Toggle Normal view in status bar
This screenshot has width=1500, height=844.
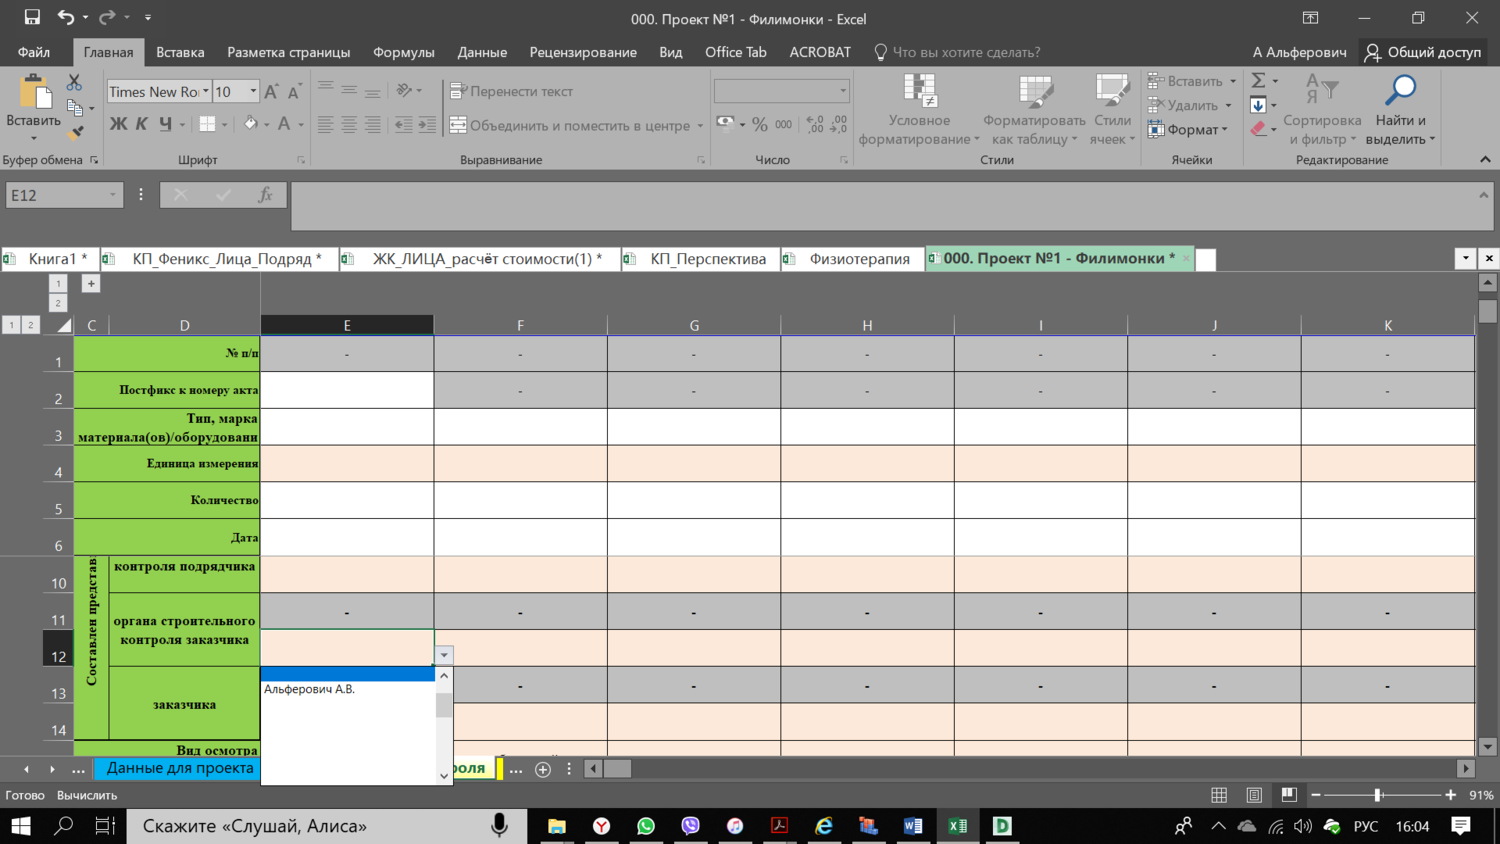(1219, 796)
